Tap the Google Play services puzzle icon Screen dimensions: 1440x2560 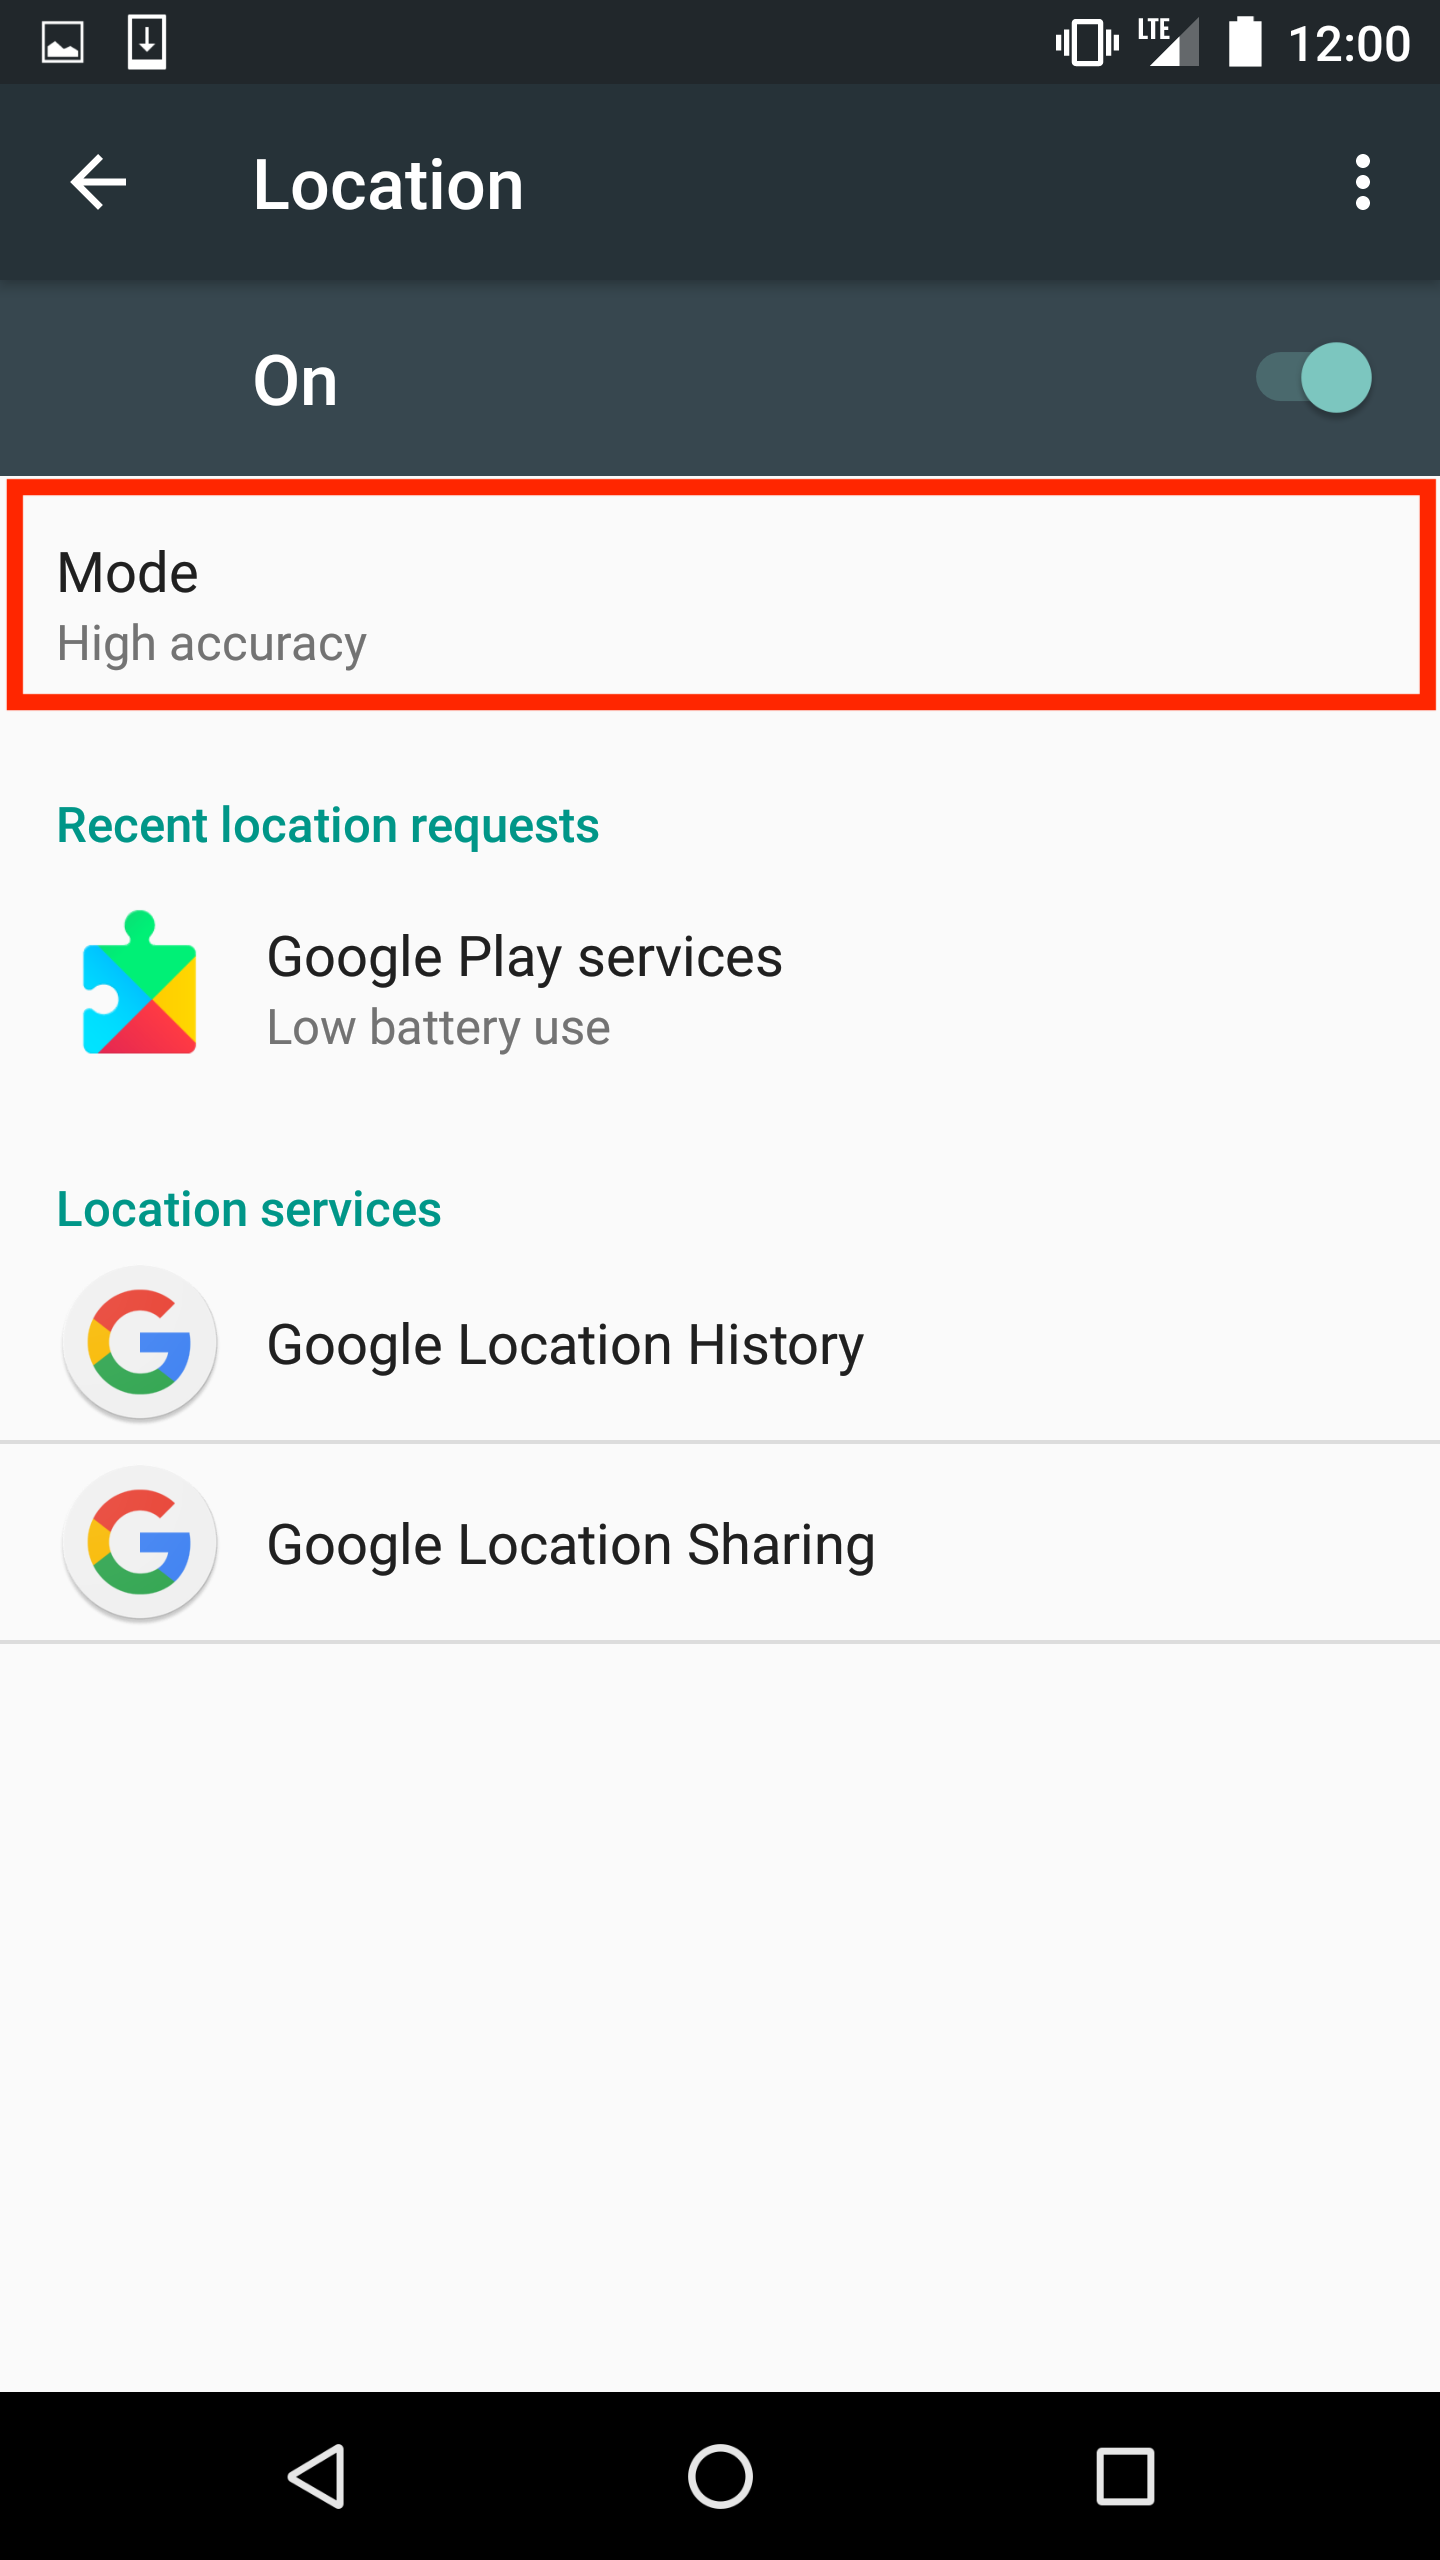tap(140, 983)
